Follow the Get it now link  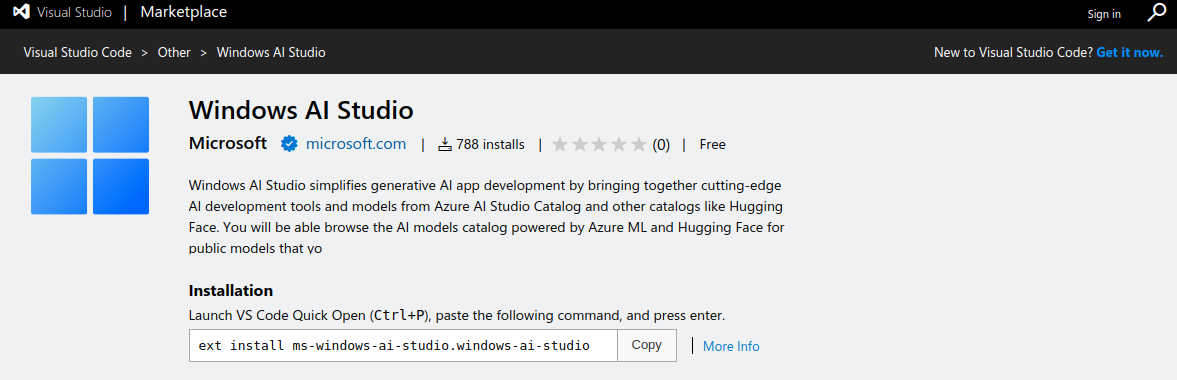coord(1130,53)
